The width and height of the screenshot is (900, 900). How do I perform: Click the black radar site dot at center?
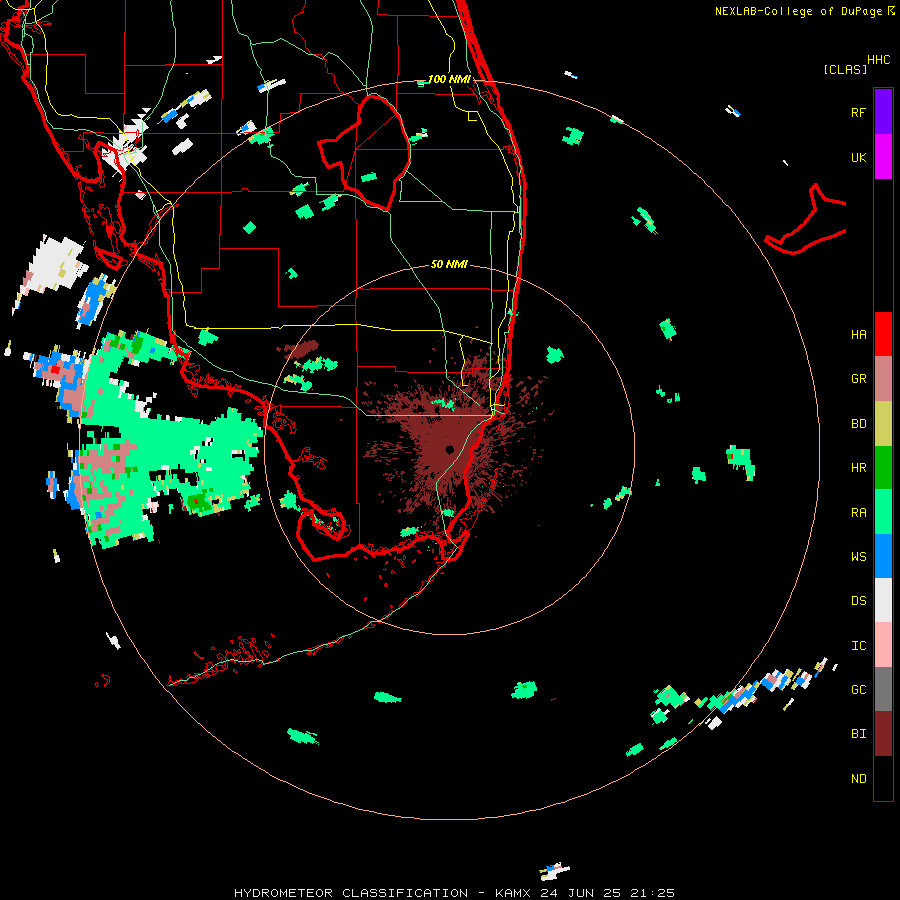tap(449, 449)
